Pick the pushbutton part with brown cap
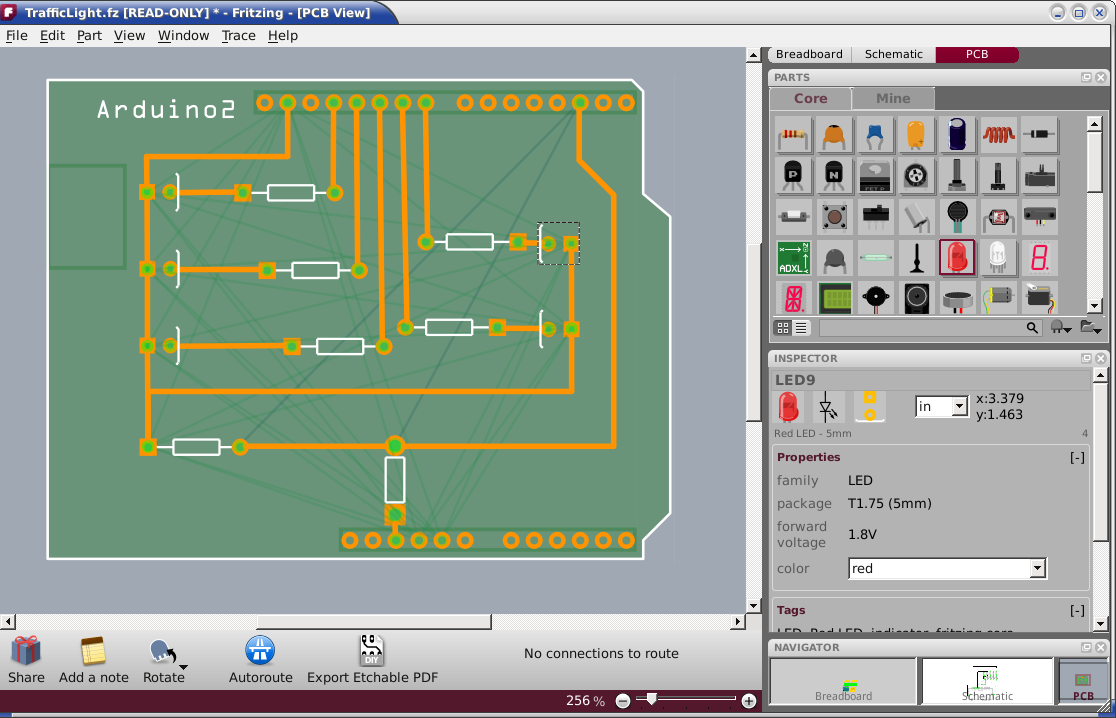The image size is (1116, 718). click(x=834, y=217)
